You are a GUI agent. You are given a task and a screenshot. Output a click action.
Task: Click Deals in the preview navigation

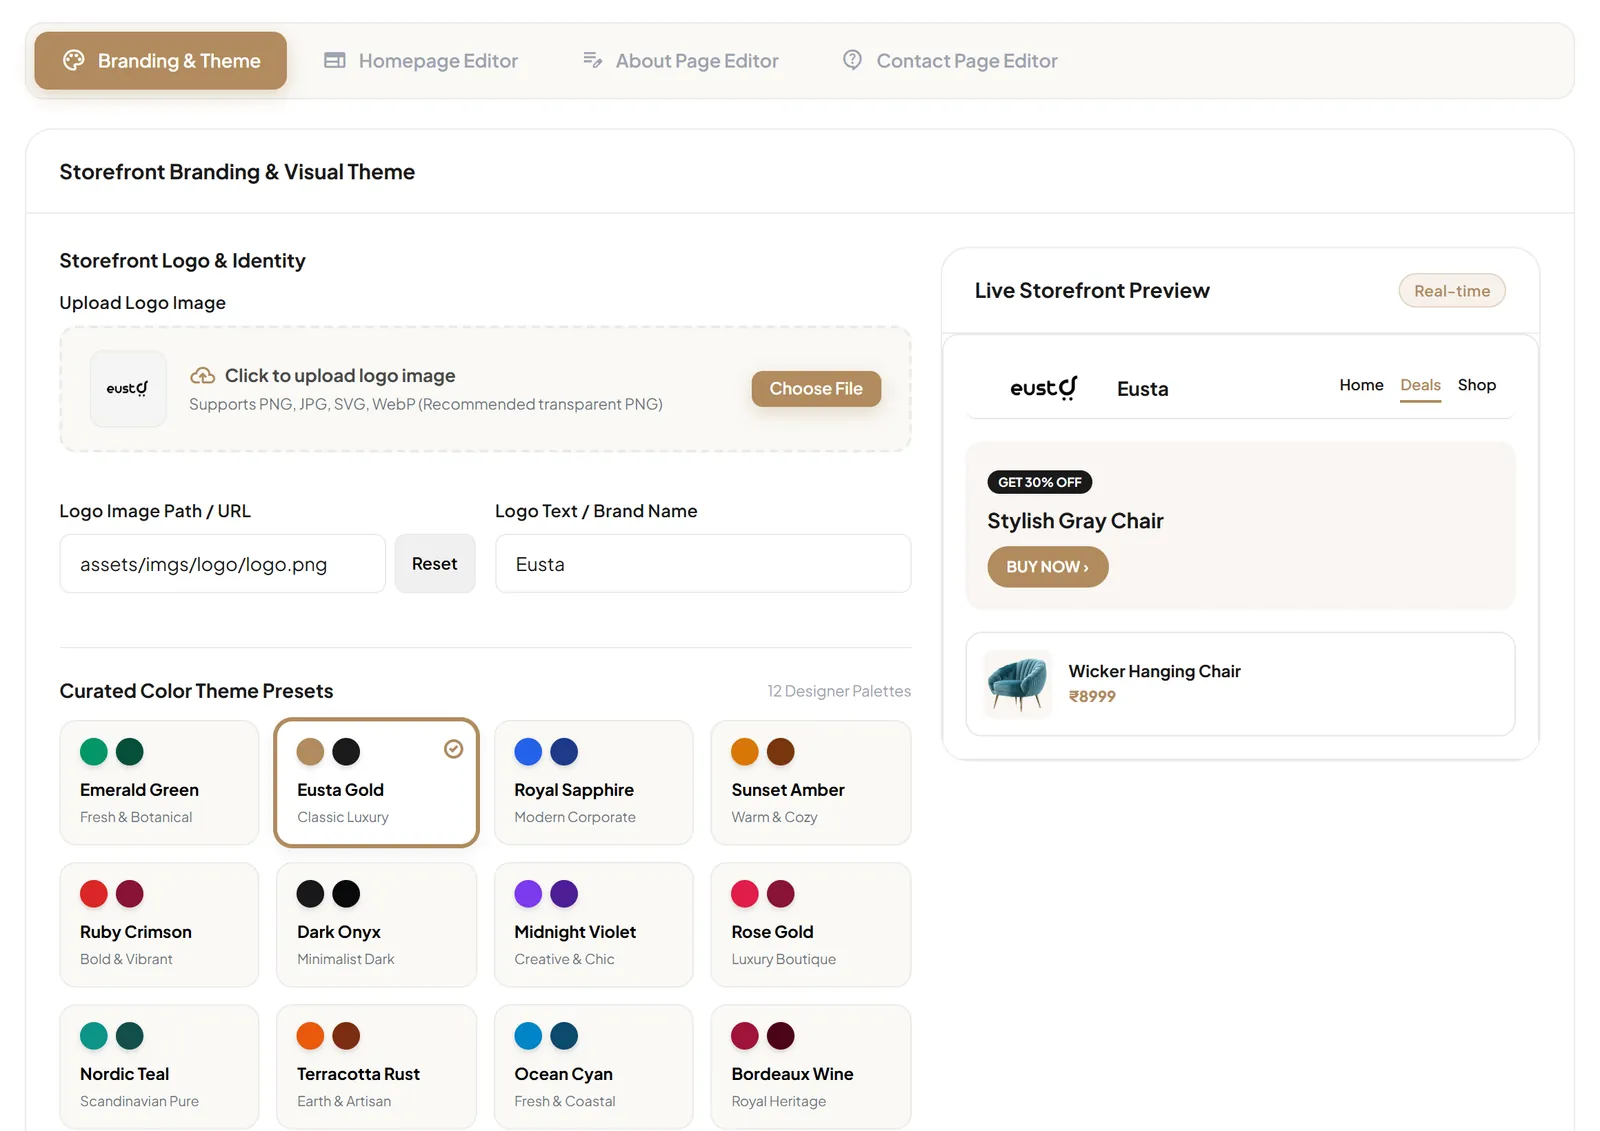coord(1420,385)
